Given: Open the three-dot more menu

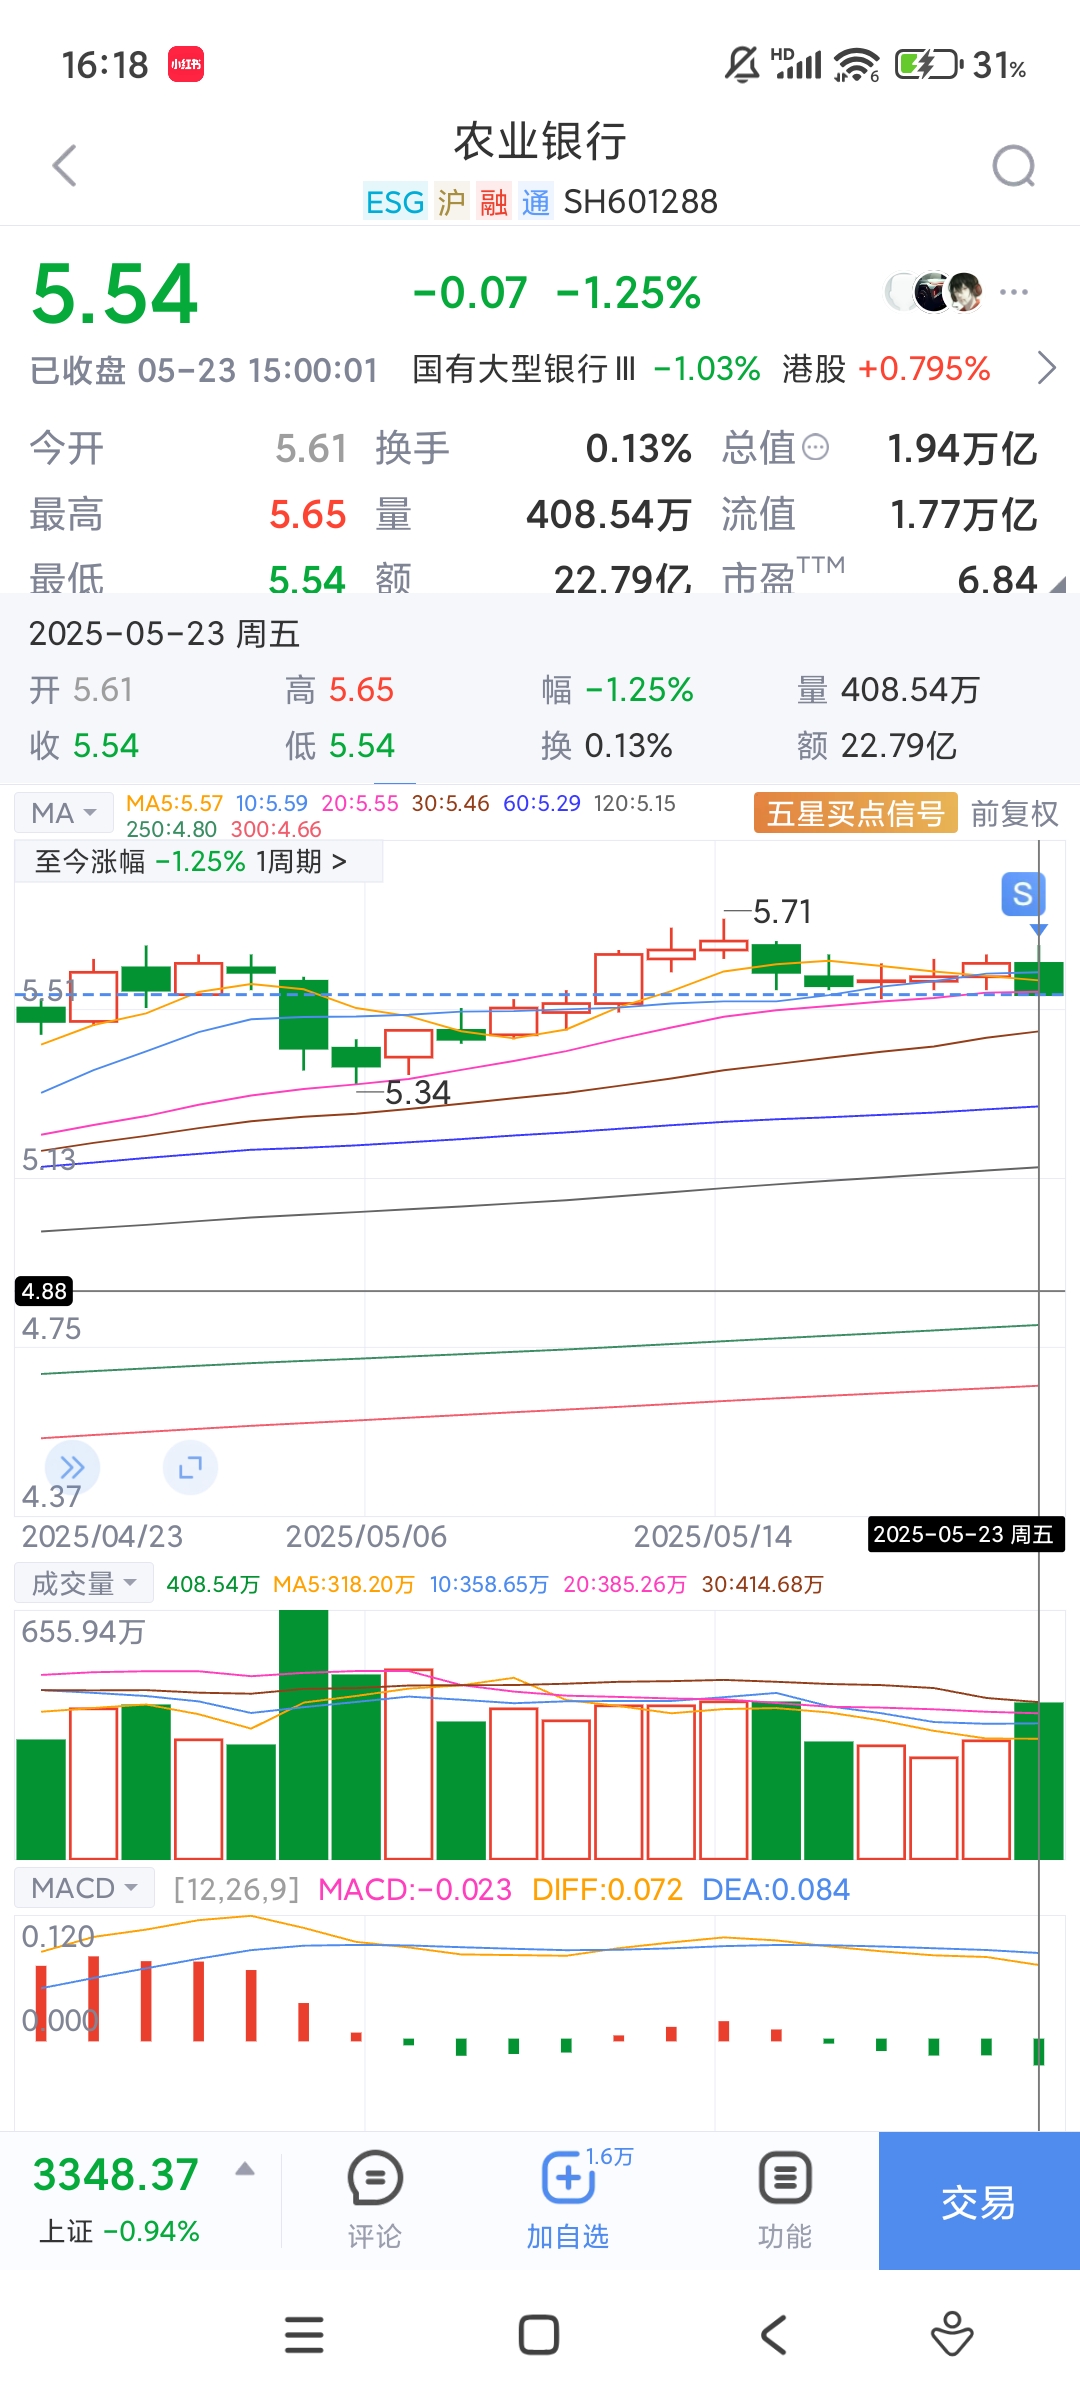Looking at the screenshot, I should coord(1014,292).
